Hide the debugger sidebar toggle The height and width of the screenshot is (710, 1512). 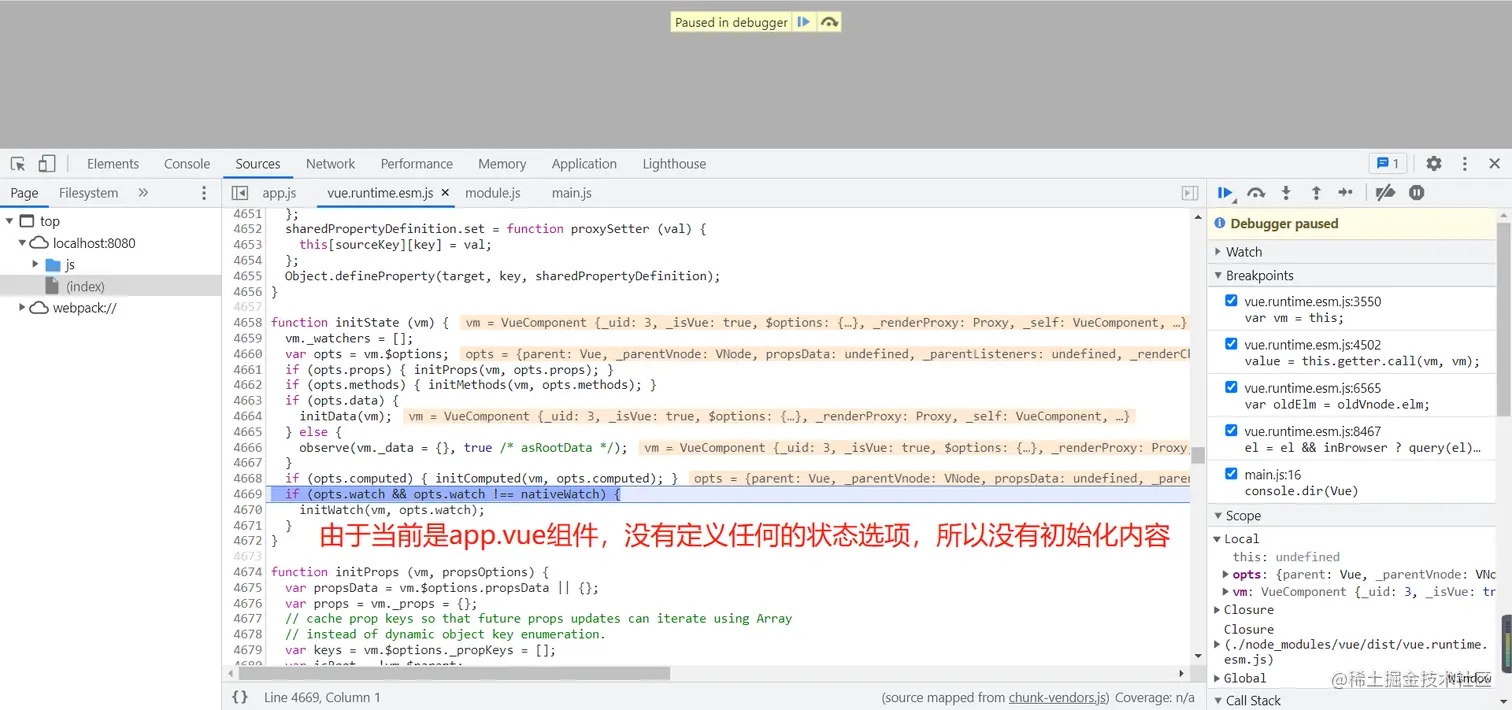coord(1190,193)
